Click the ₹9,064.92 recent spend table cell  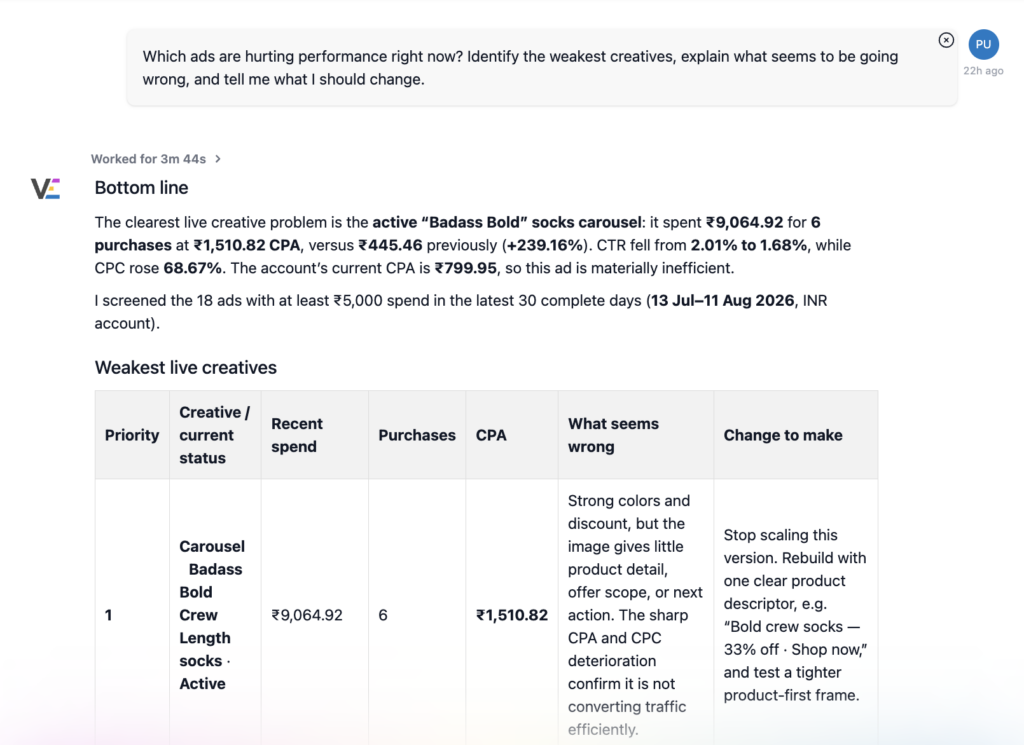click(307, 615)
